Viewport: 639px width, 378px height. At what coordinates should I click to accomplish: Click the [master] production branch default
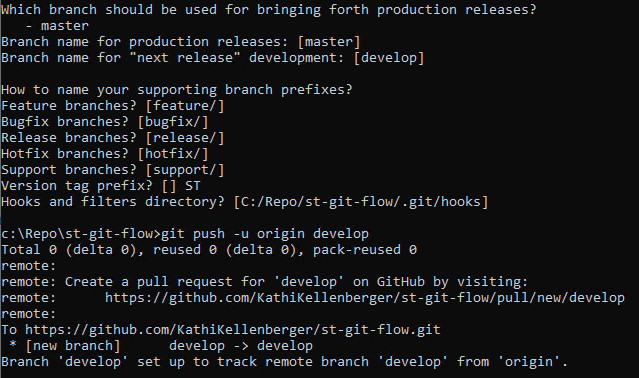329,42
